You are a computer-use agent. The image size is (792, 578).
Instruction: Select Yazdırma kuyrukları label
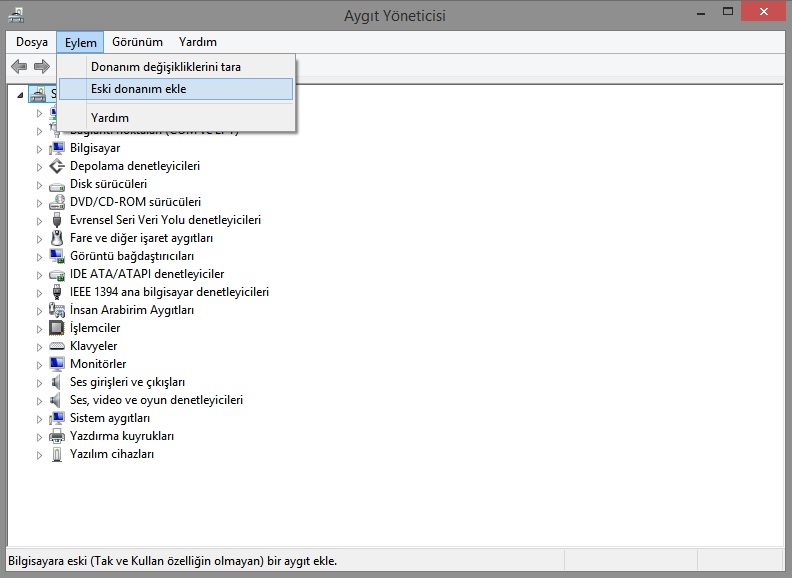pos(122,436)
